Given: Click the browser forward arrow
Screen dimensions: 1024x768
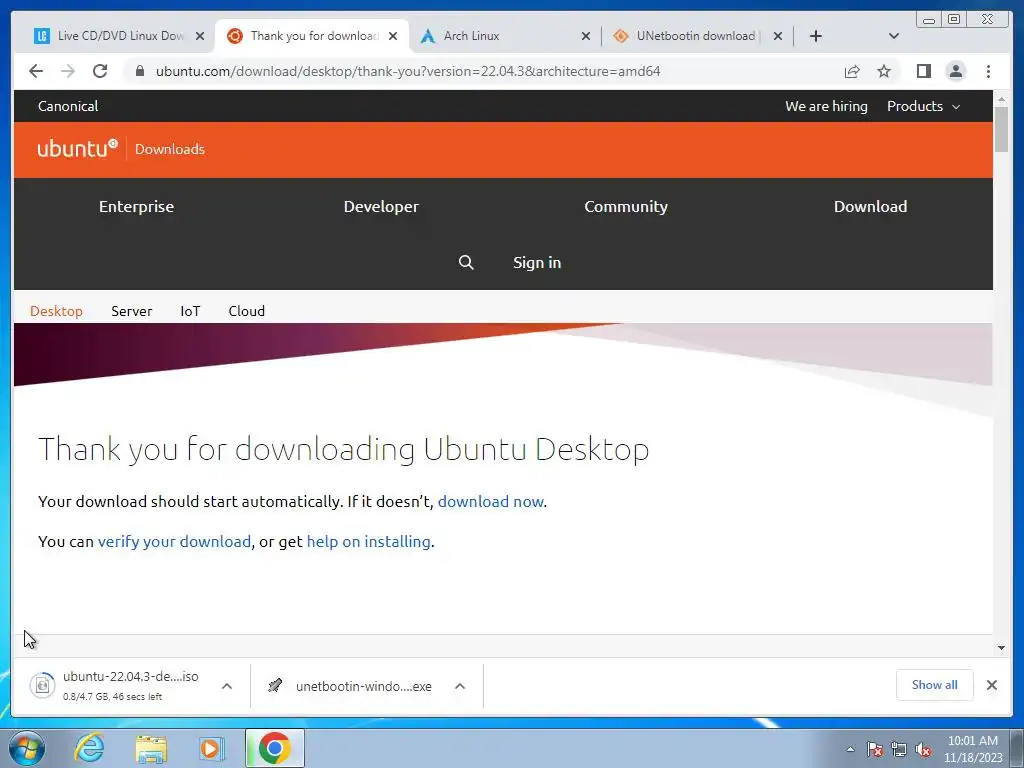Looking at the screenshot, I should [68, 71].
